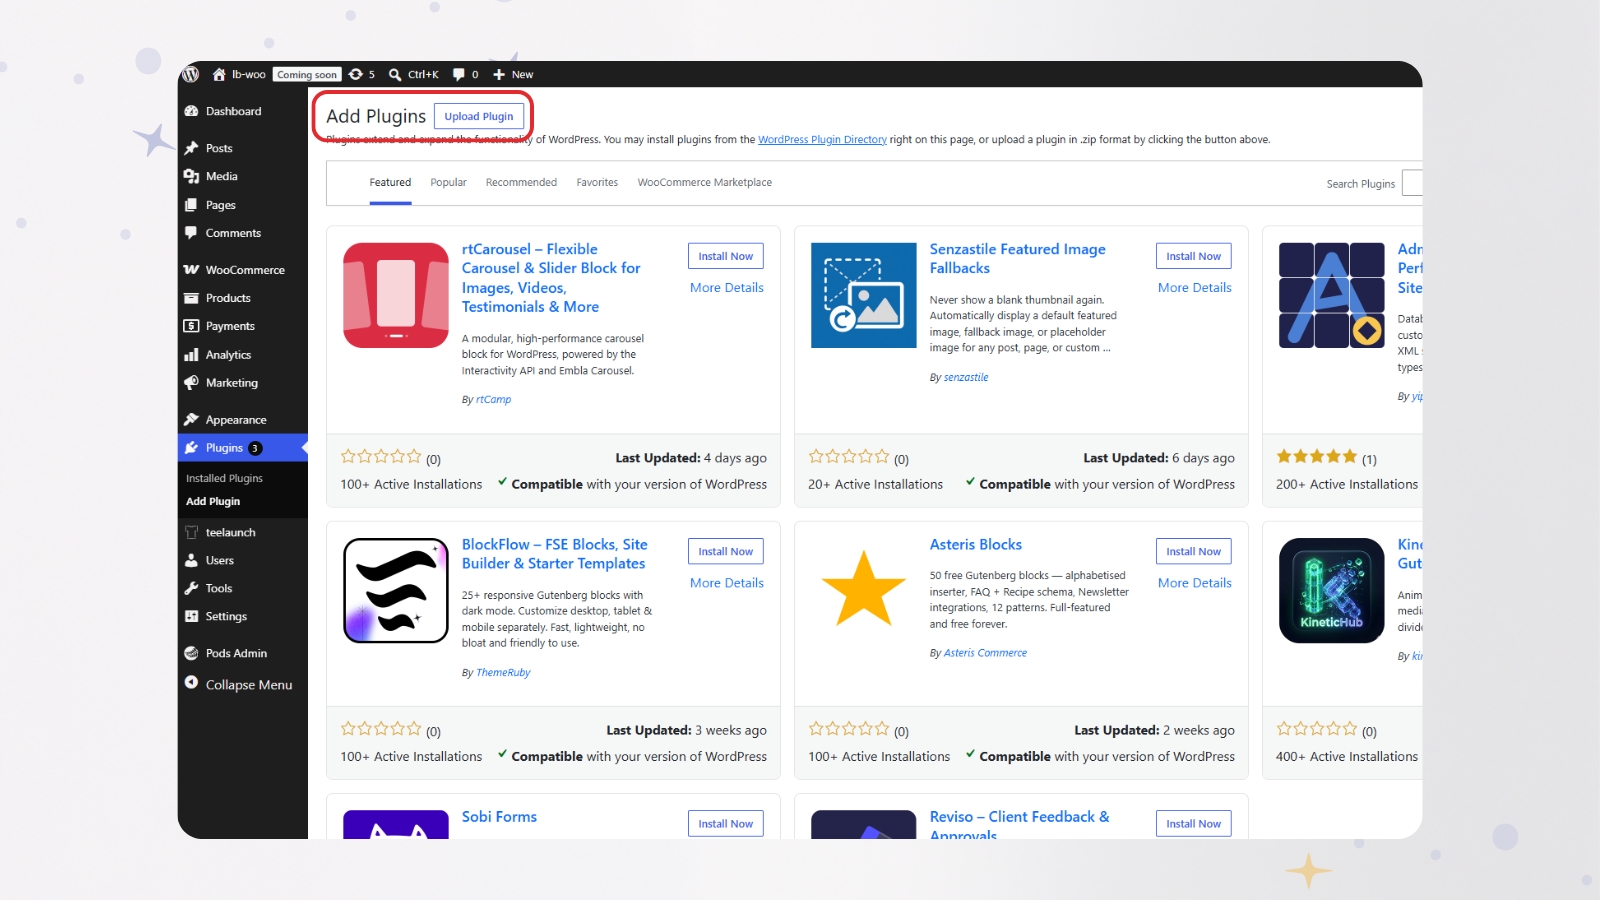This screenshot has height=900, width=1600.
Task: Open the Favorites tab
Action: coord(597,183)
